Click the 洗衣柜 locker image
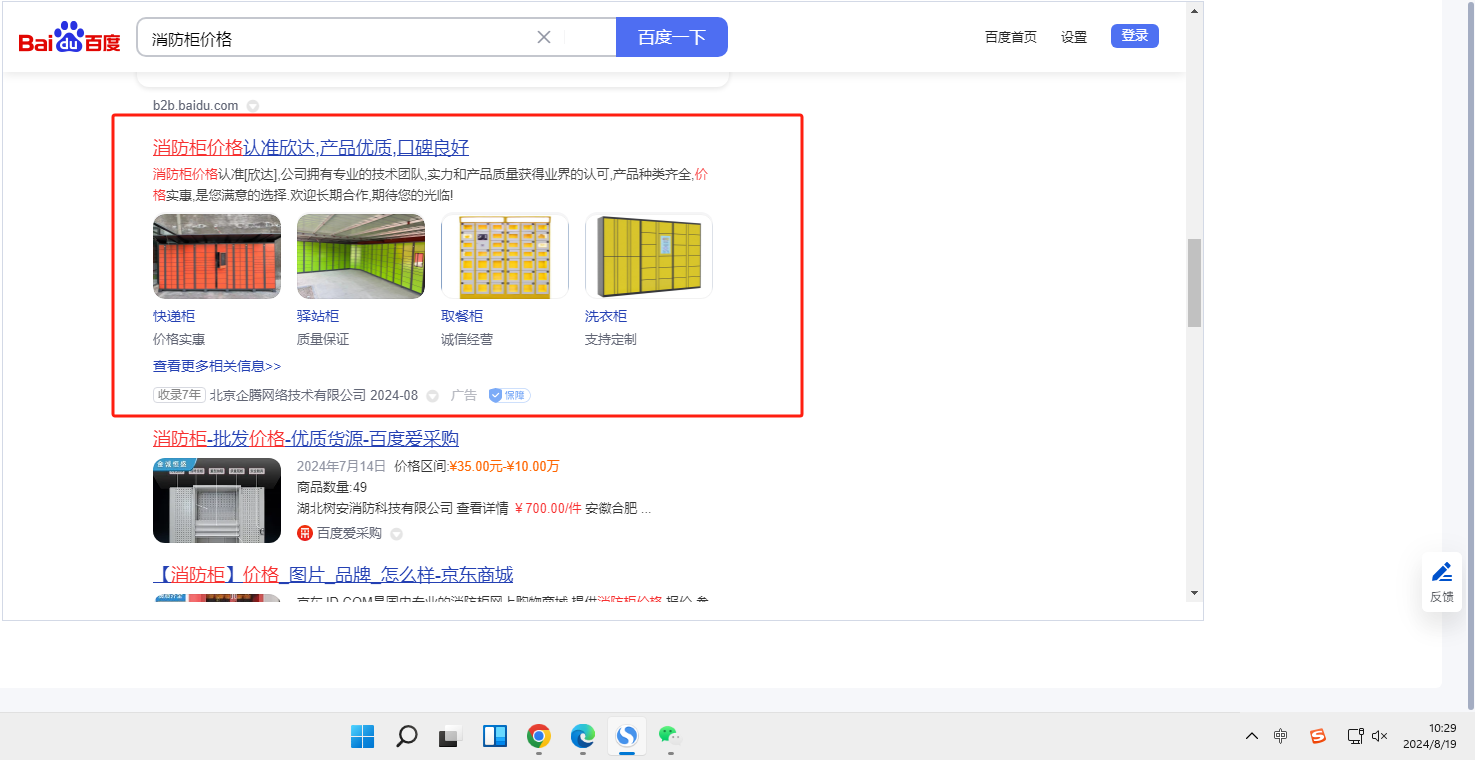 pos(649,256)
